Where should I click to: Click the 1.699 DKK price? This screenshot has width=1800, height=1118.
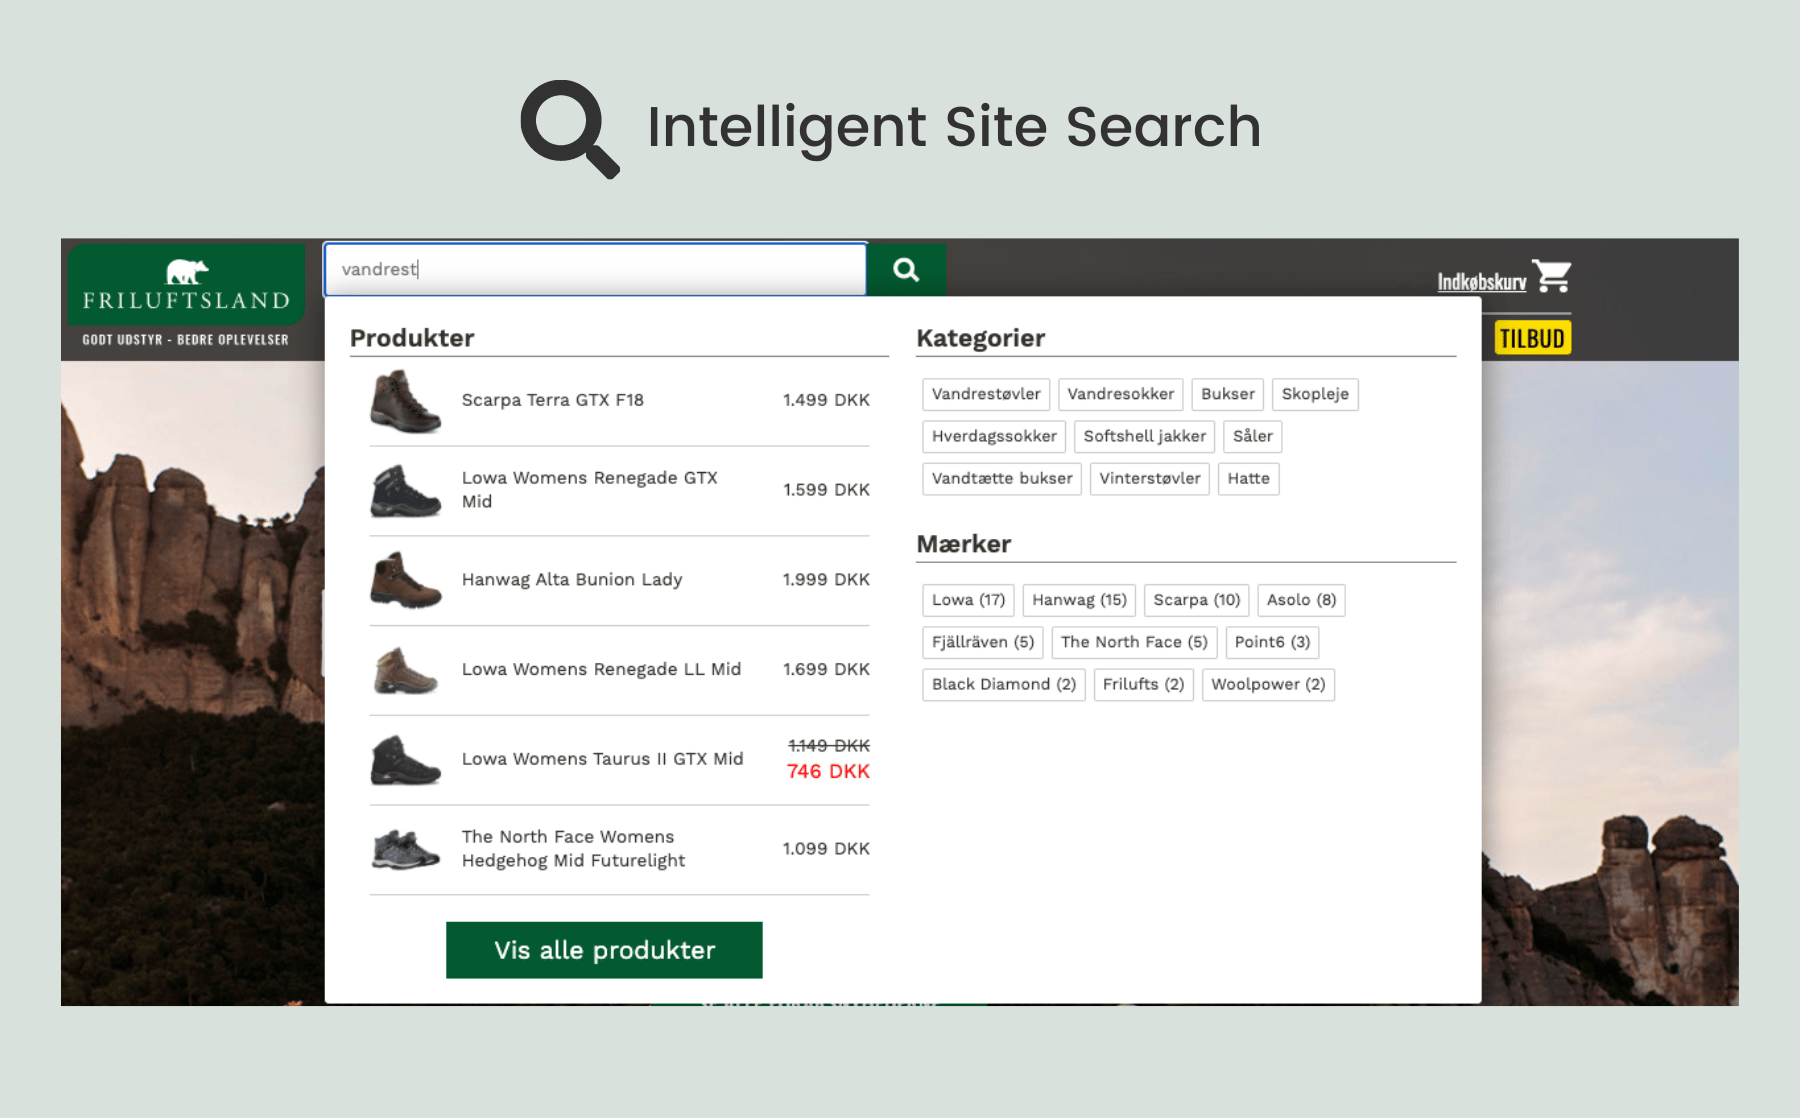826,669
